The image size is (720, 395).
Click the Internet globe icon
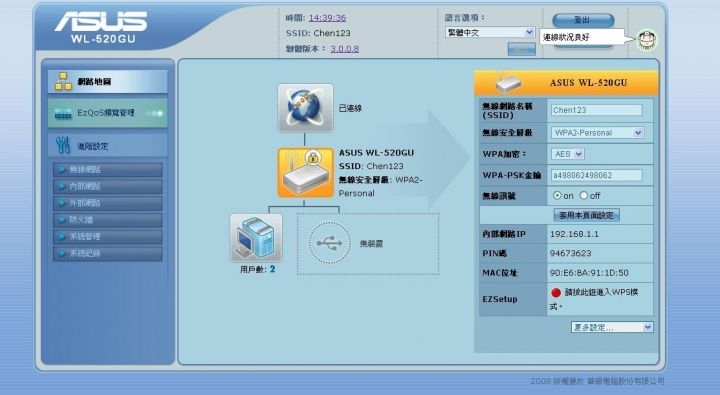coord(305,108)
